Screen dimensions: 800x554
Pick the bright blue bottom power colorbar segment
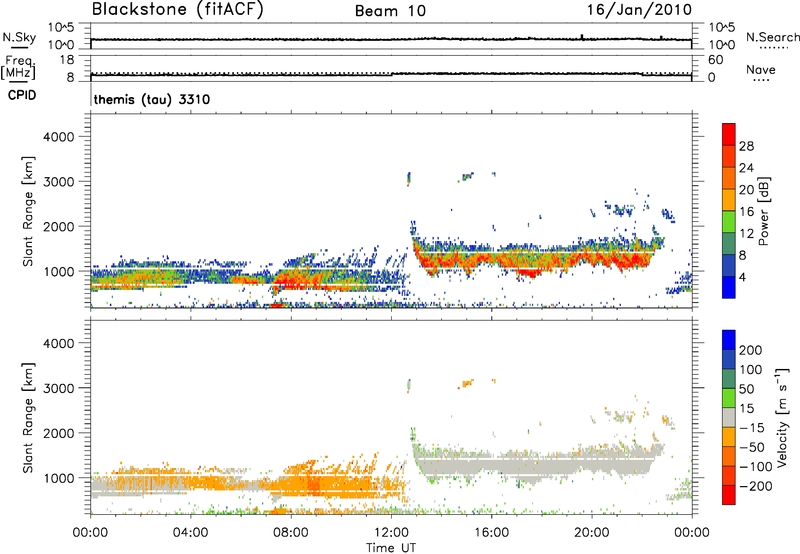[729, 287]
